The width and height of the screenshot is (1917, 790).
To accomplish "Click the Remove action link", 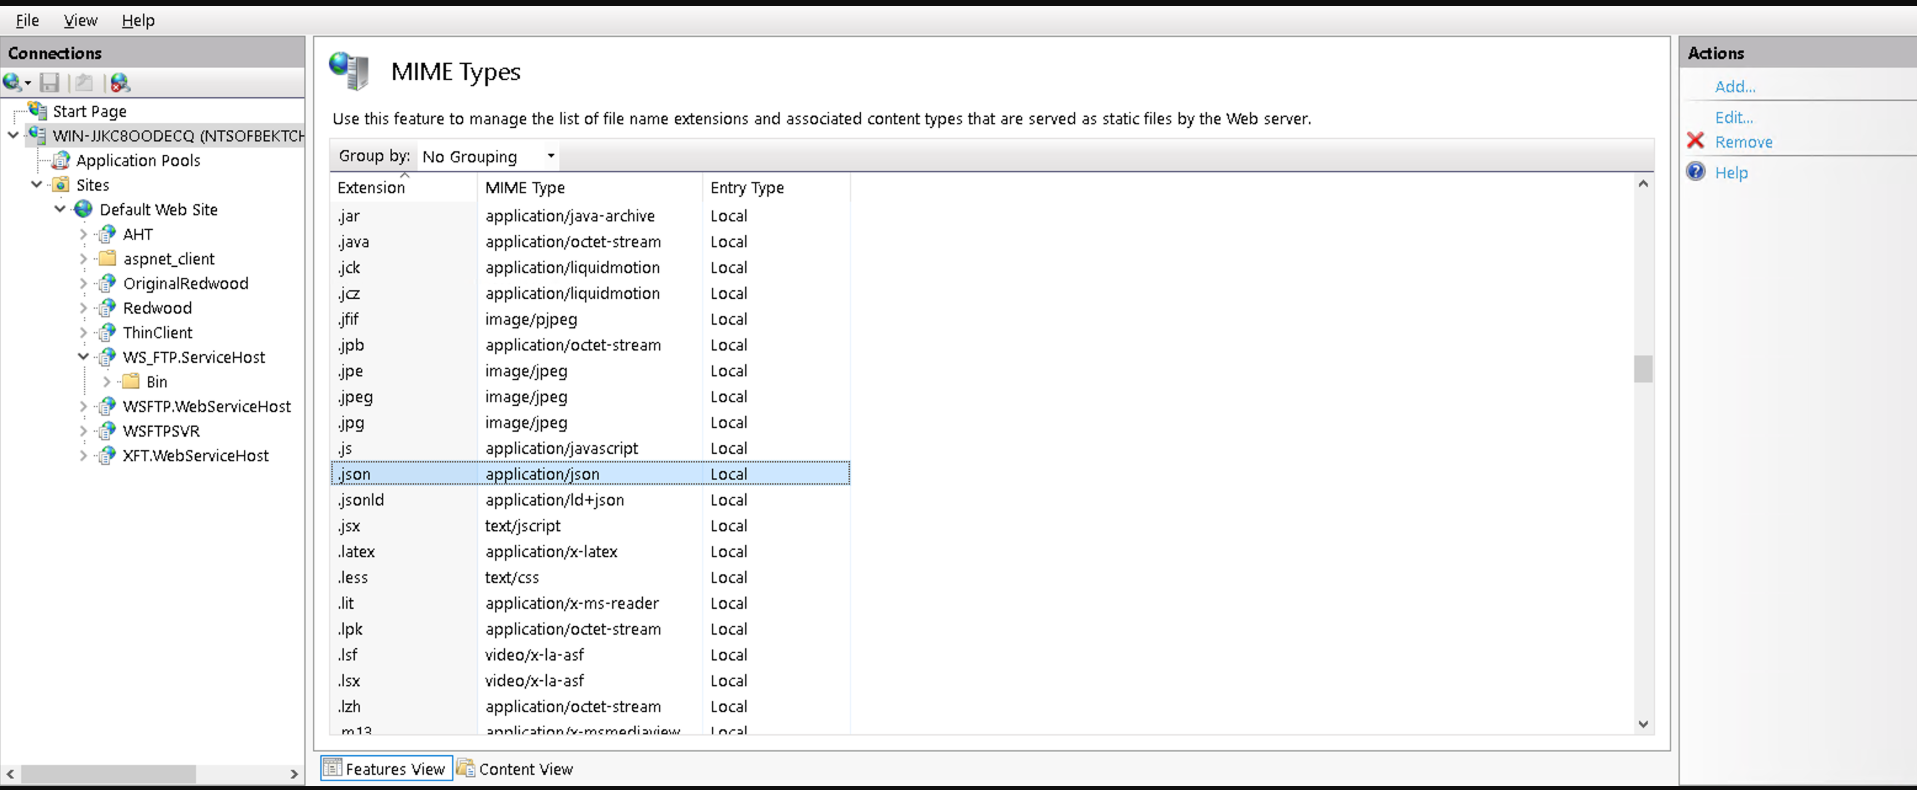I will point(1744,142).
